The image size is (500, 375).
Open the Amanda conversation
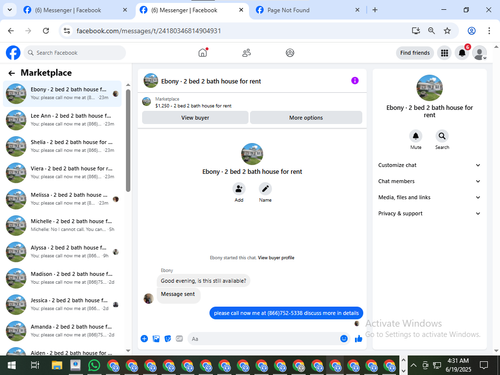[62, 331]
